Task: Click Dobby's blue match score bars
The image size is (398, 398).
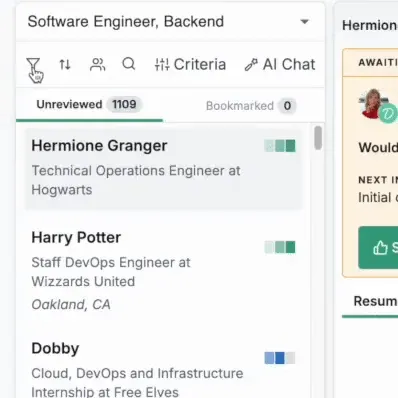Action: click(280, 358)
